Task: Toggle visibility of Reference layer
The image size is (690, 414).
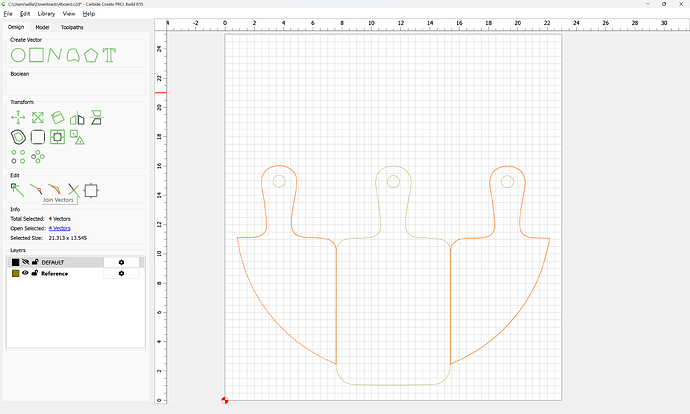Action: pos(26,273)
